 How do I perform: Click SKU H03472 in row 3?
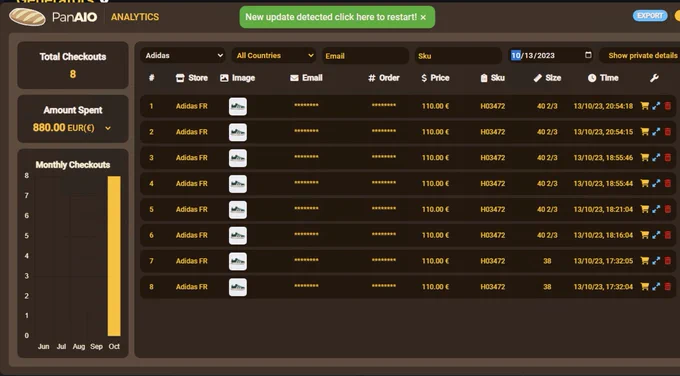(493, 157)
